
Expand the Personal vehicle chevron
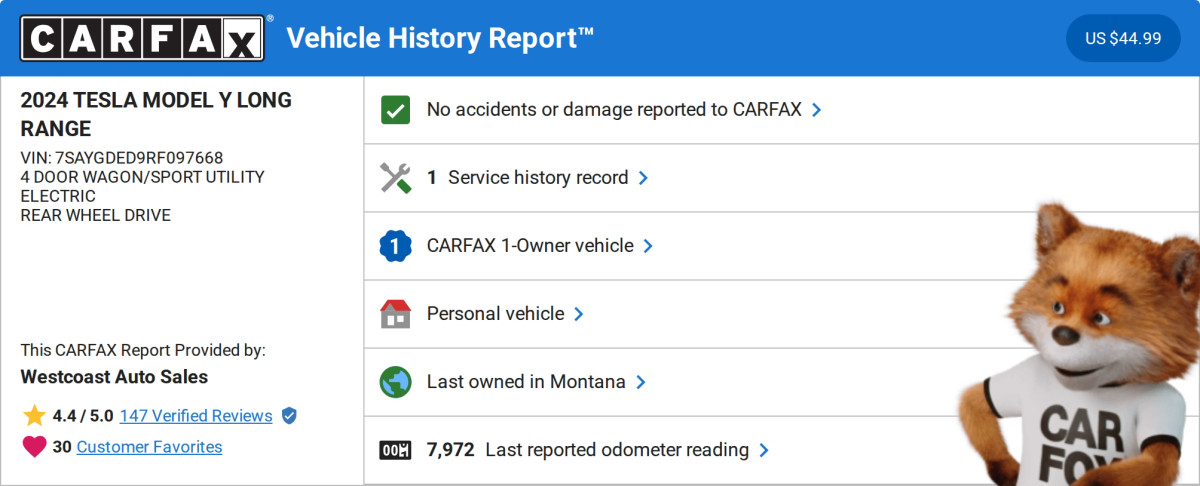(x=579, y=314)
